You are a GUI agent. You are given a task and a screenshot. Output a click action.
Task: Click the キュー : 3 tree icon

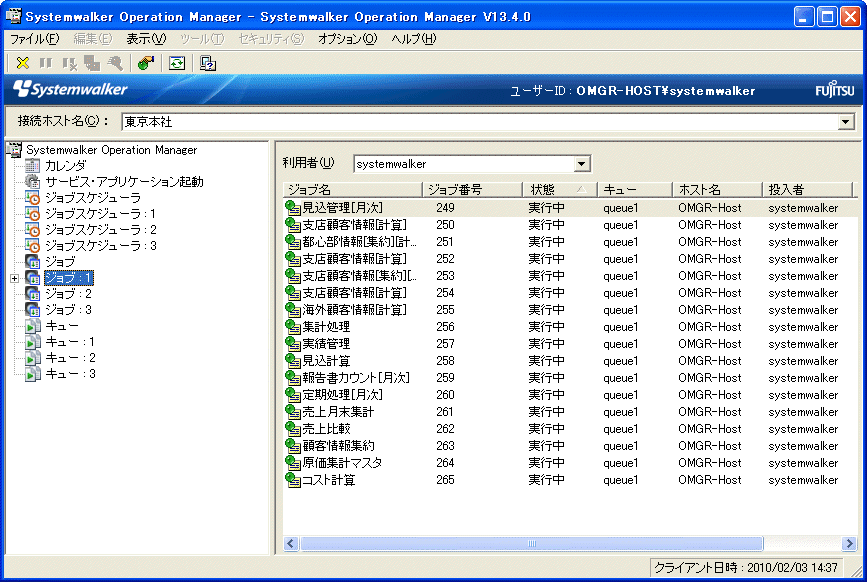pos(33,374)
